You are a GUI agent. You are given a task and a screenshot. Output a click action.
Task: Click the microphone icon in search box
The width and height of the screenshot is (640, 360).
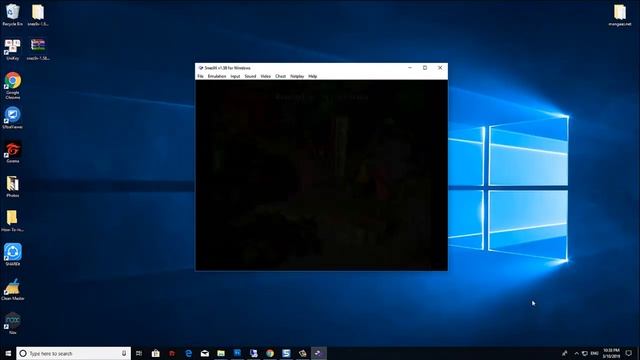click(124, 353)
